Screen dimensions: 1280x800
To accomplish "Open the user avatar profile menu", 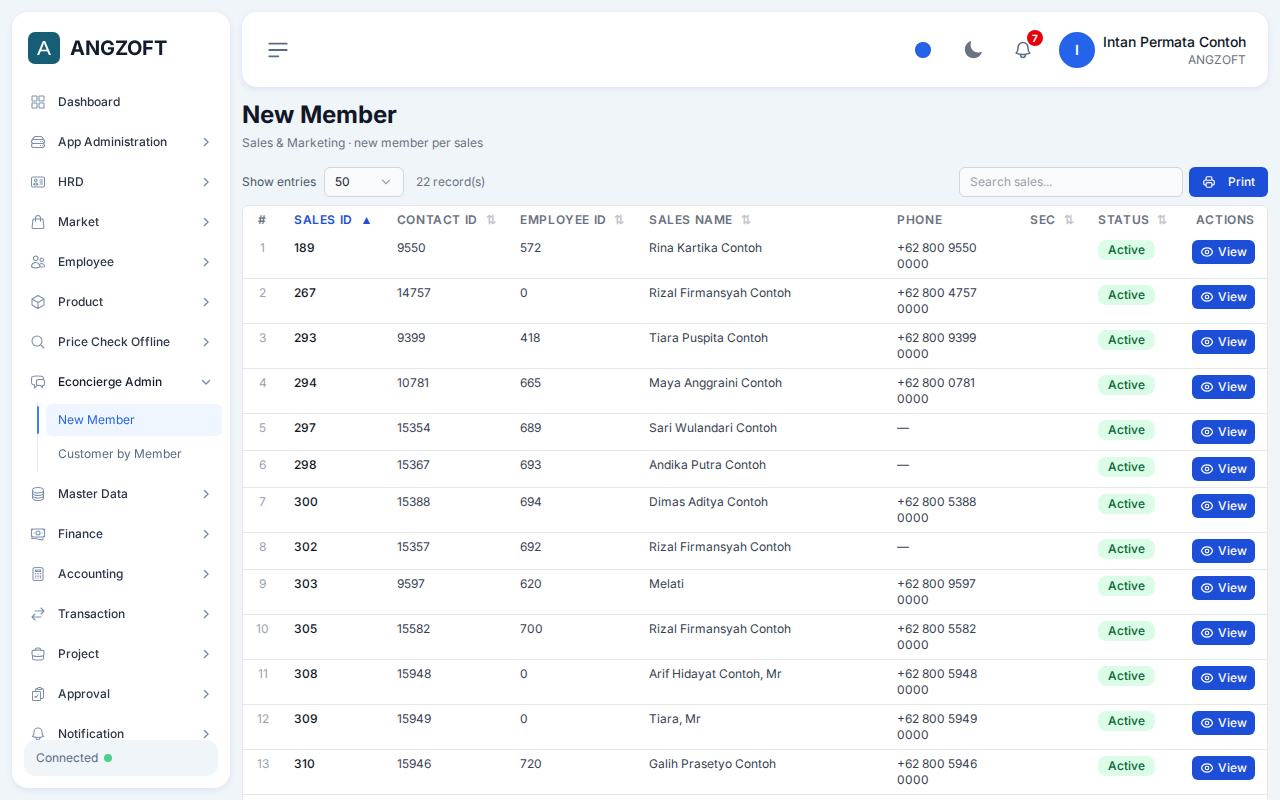I will click(x=1077, y=50).
